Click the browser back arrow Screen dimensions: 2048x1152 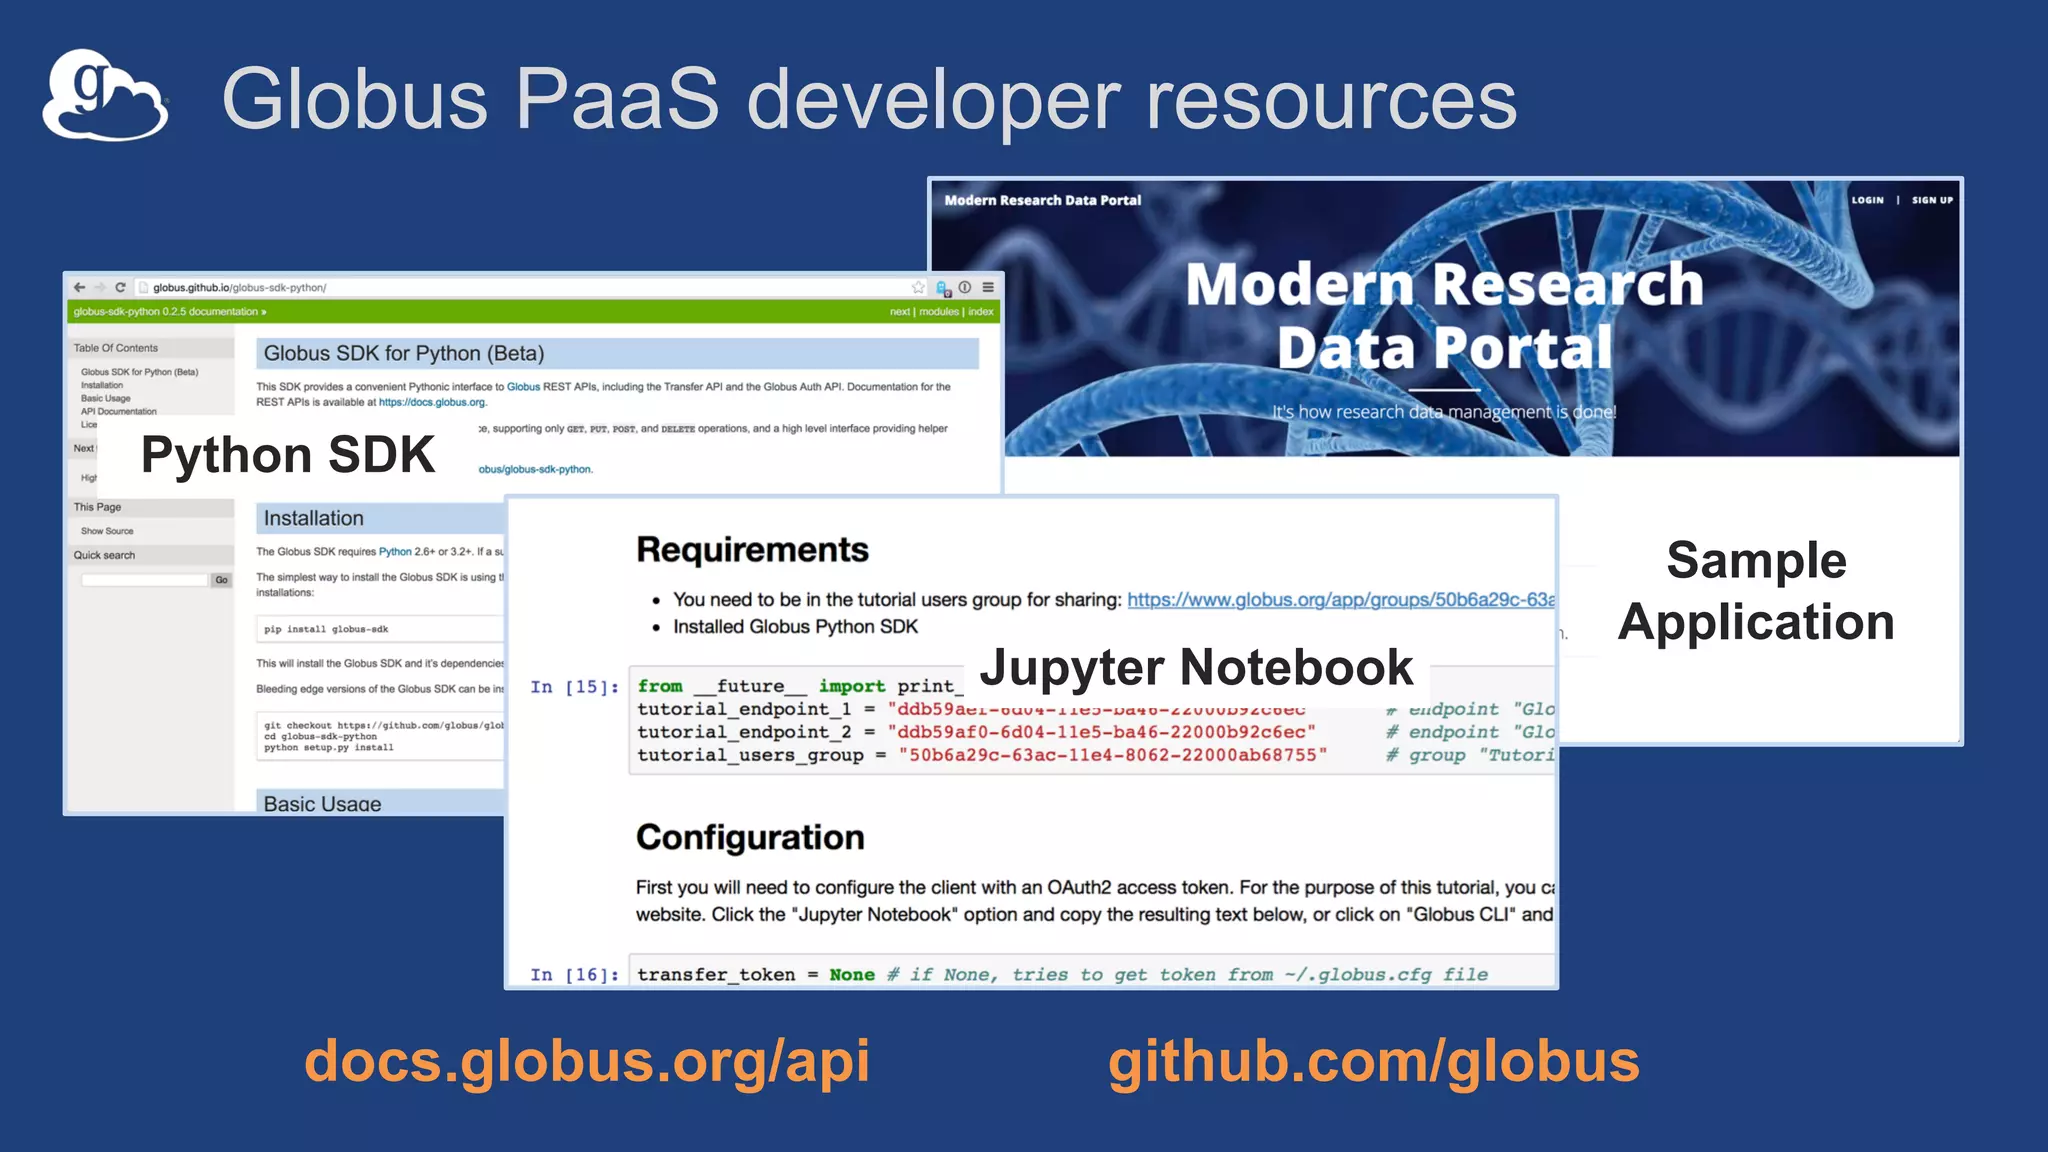(79, 287)
